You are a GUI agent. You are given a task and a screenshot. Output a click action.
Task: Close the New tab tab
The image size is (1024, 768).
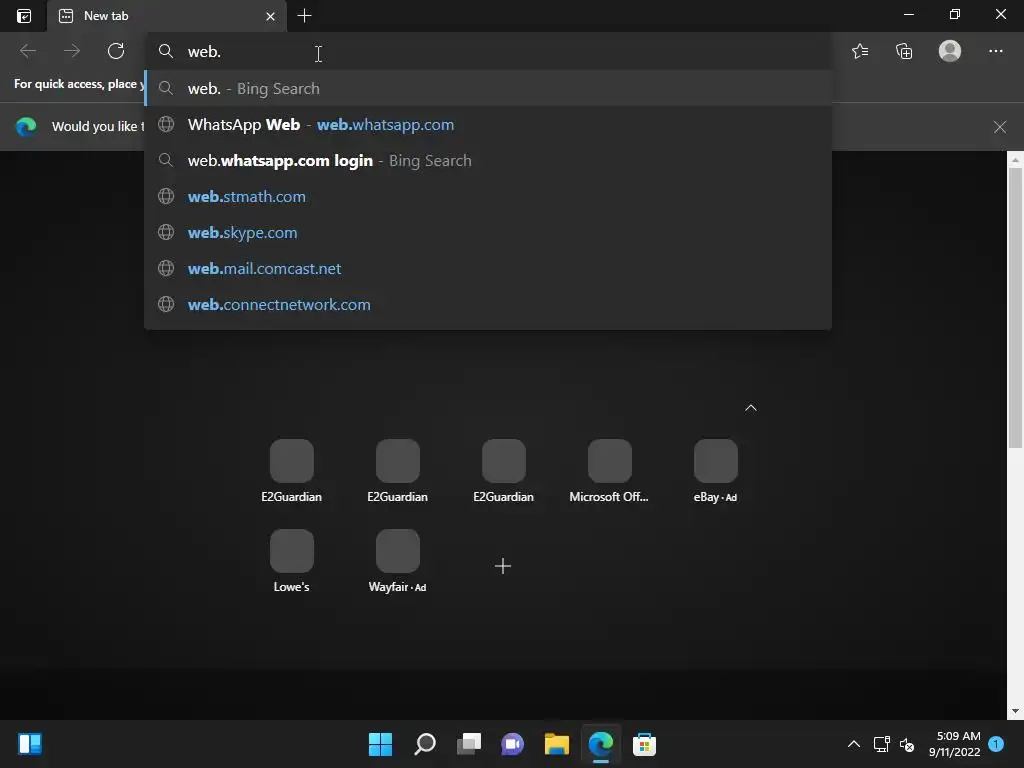pyautogui.click(x=270, y=16)
